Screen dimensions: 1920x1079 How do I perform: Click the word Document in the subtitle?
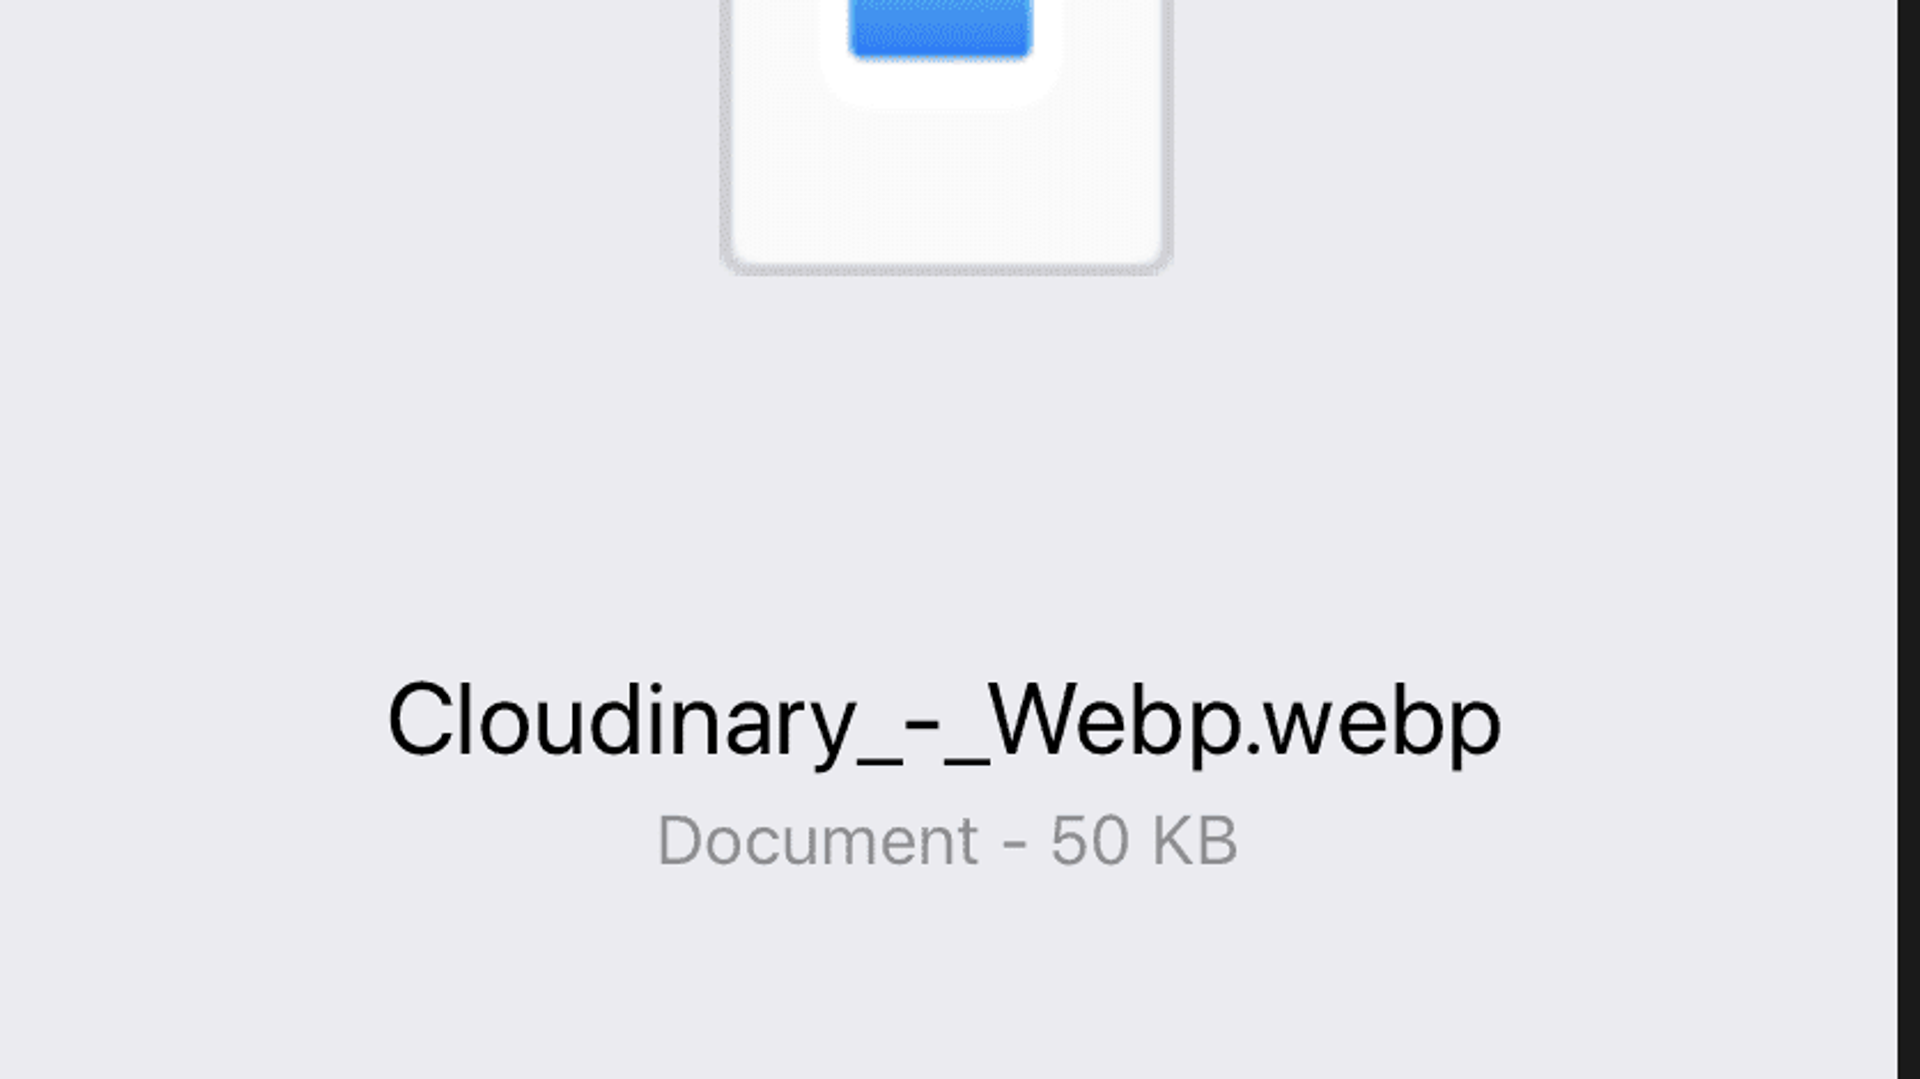817,840
